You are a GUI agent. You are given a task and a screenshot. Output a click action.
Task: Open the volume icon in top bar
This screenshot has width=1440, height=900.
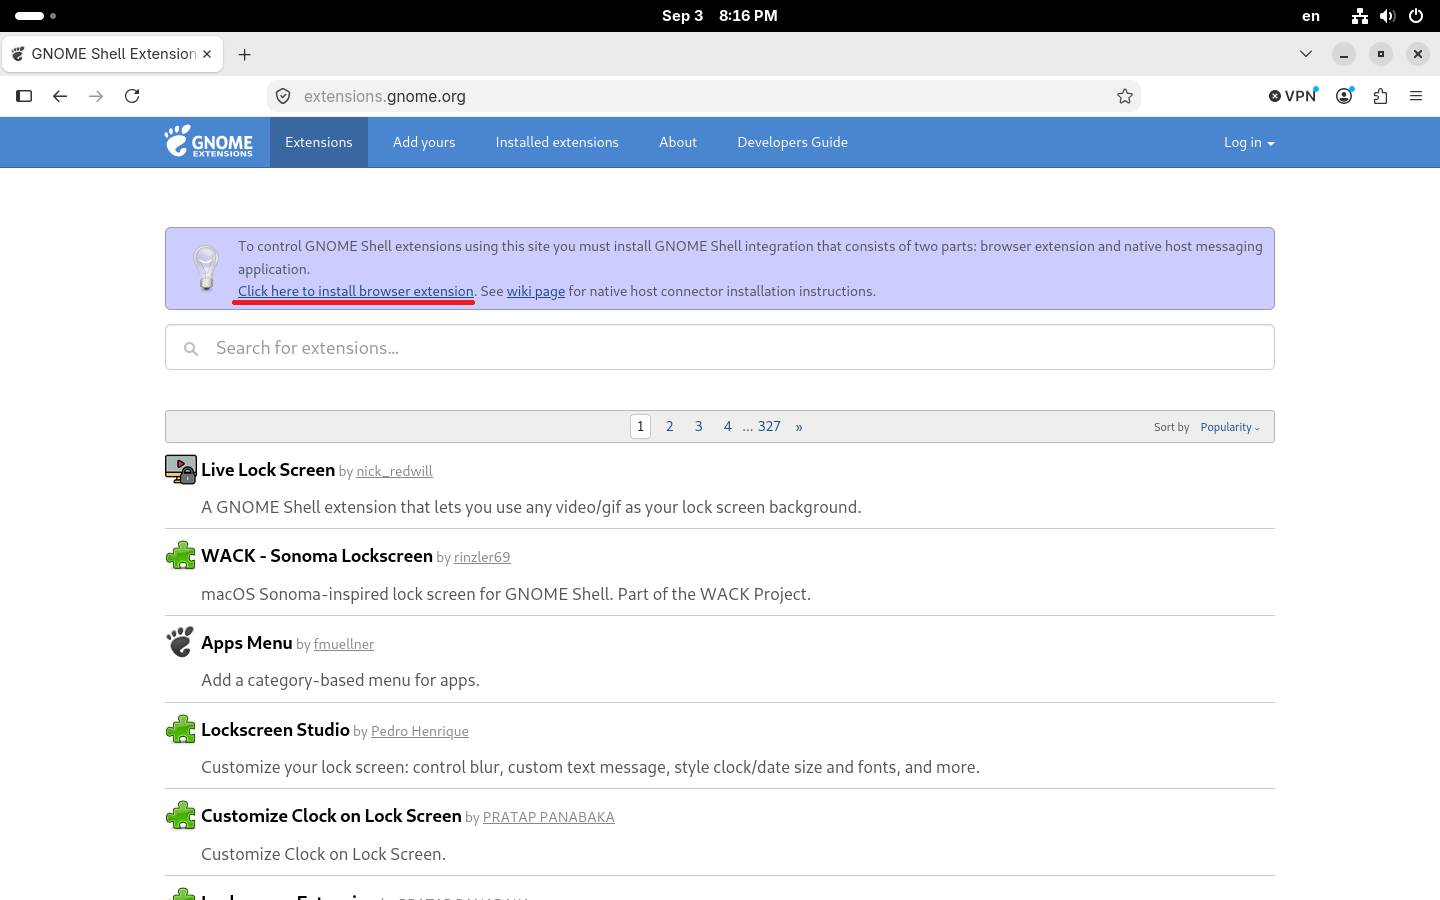click(1387, 16)
